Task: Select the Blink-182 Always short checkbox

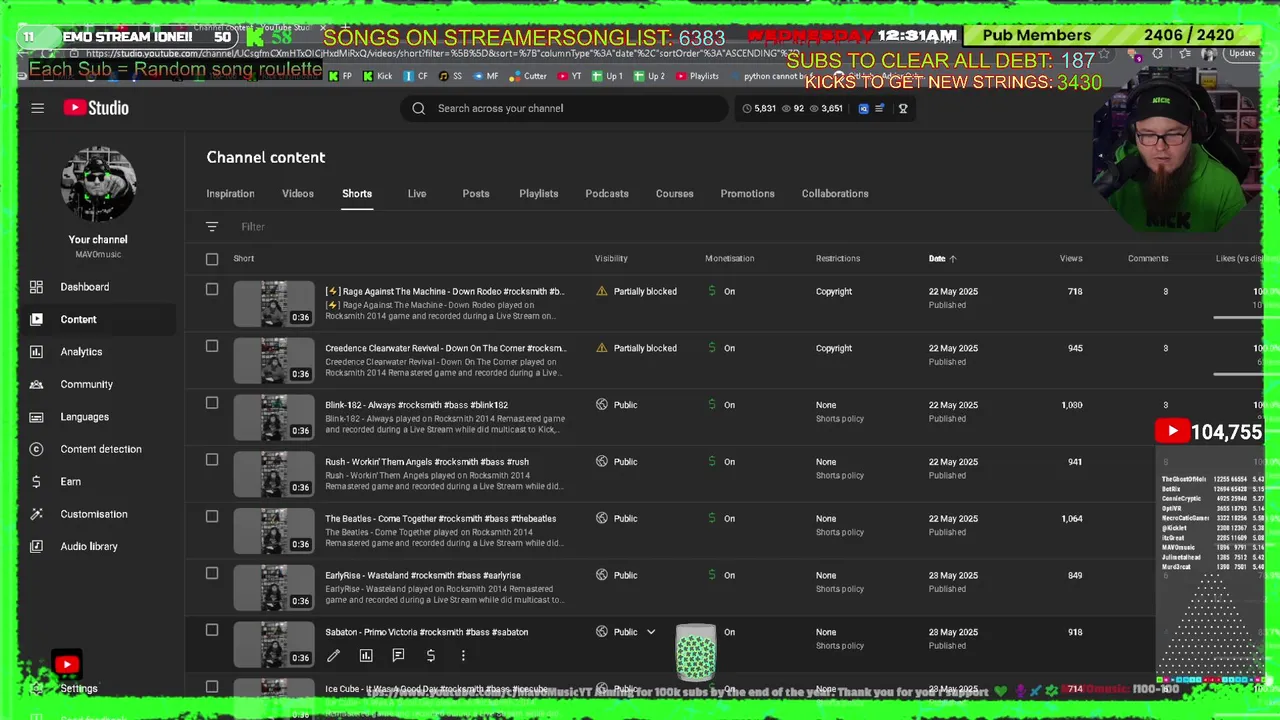Action: point(212,403)
